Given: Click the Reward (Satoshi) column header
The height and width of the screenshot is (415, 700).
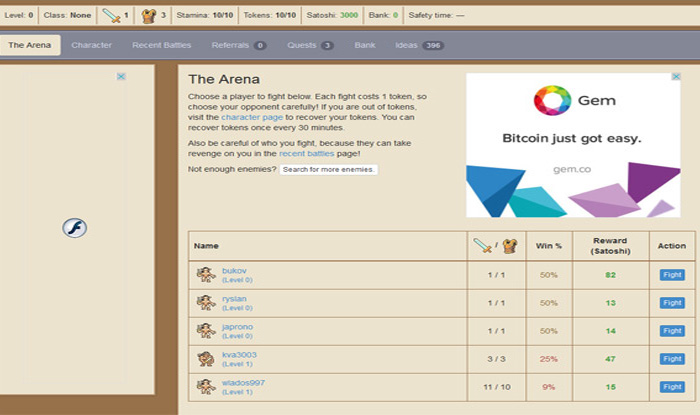Looking at the screenshot, I should pyautogui.click(x=610, y=246).
